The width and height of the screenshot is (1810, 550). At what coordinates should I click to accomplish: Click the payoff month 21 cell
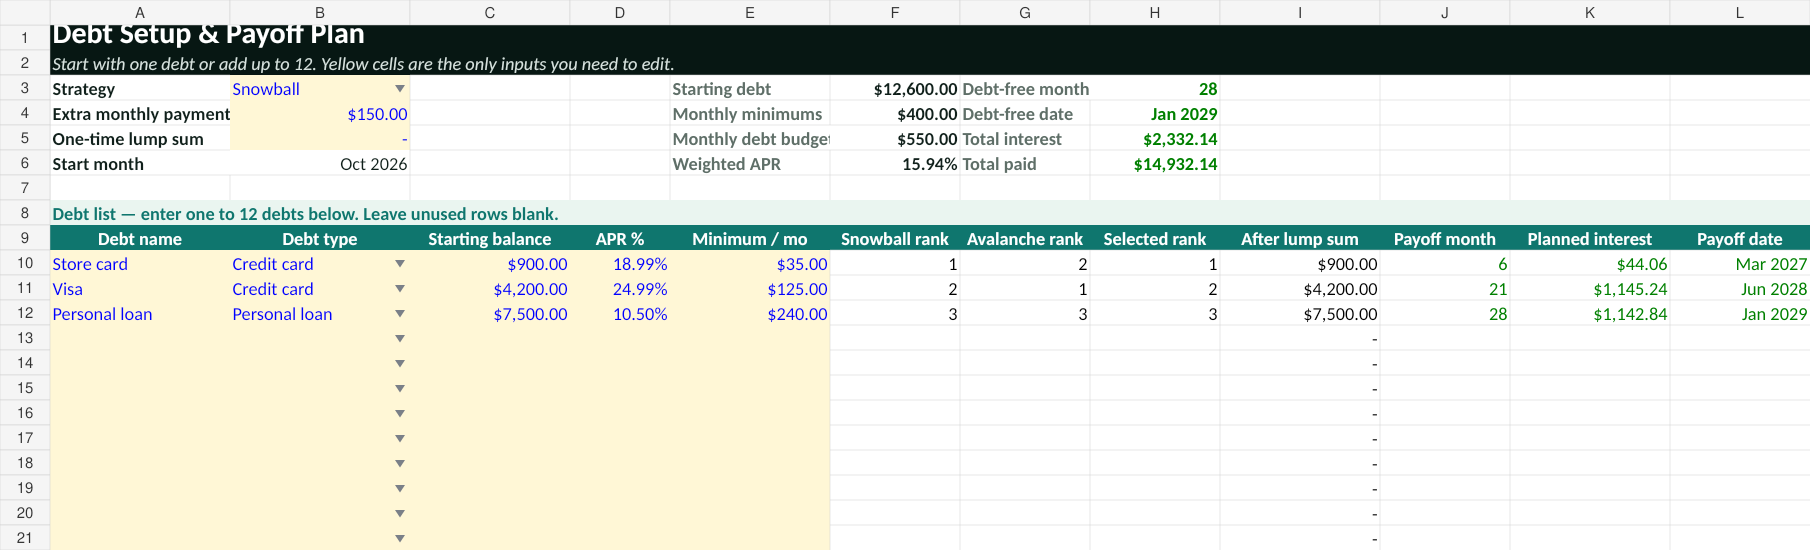click(1445, 289)
